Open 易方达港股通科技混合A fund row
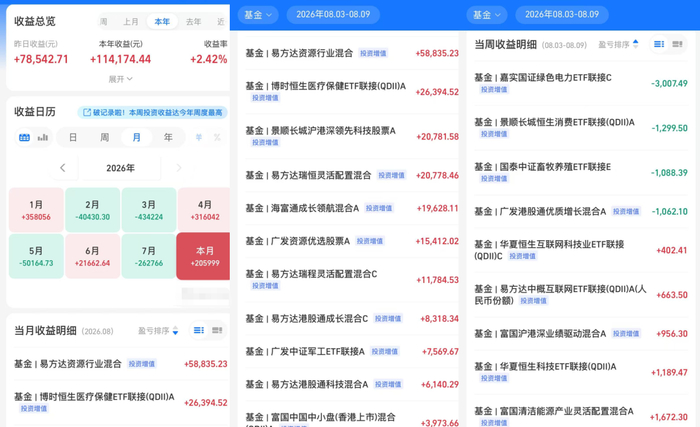Image resolution: width=700 pixels, height=427 pixels. pos(352,384)
